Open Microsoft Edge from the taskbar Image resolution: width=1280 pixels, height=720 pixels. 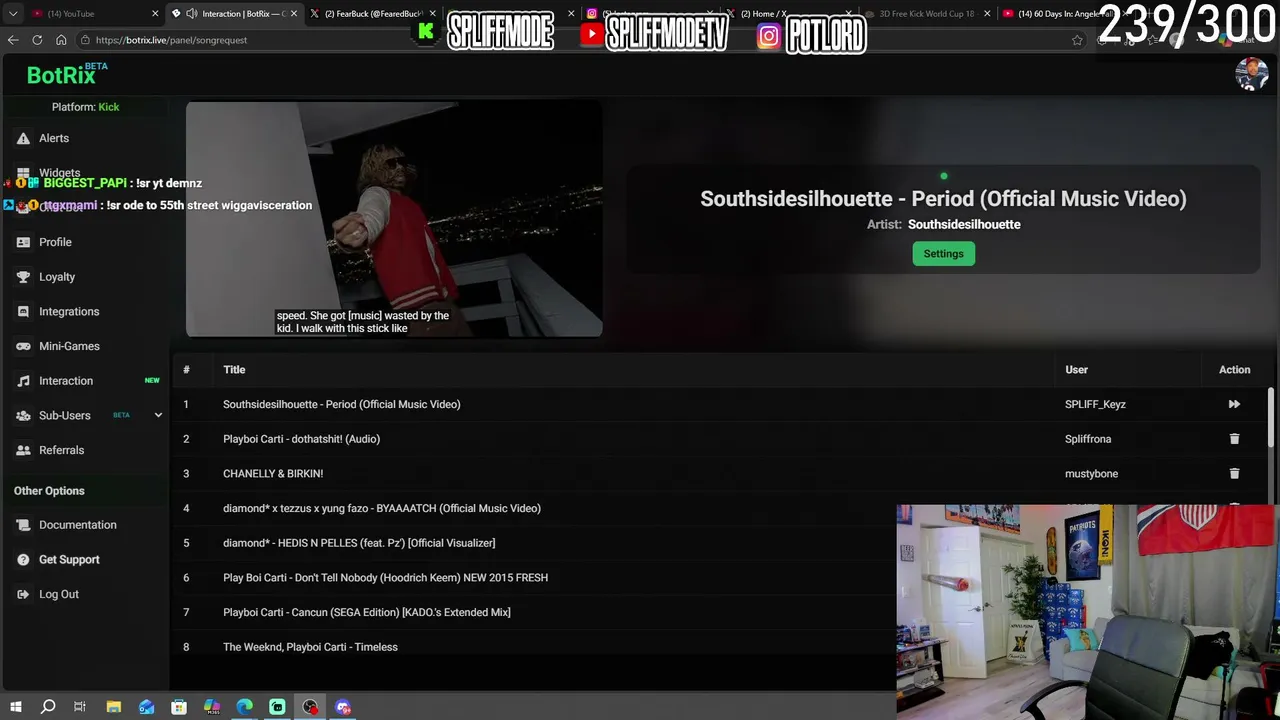click(x=245, y=707)
